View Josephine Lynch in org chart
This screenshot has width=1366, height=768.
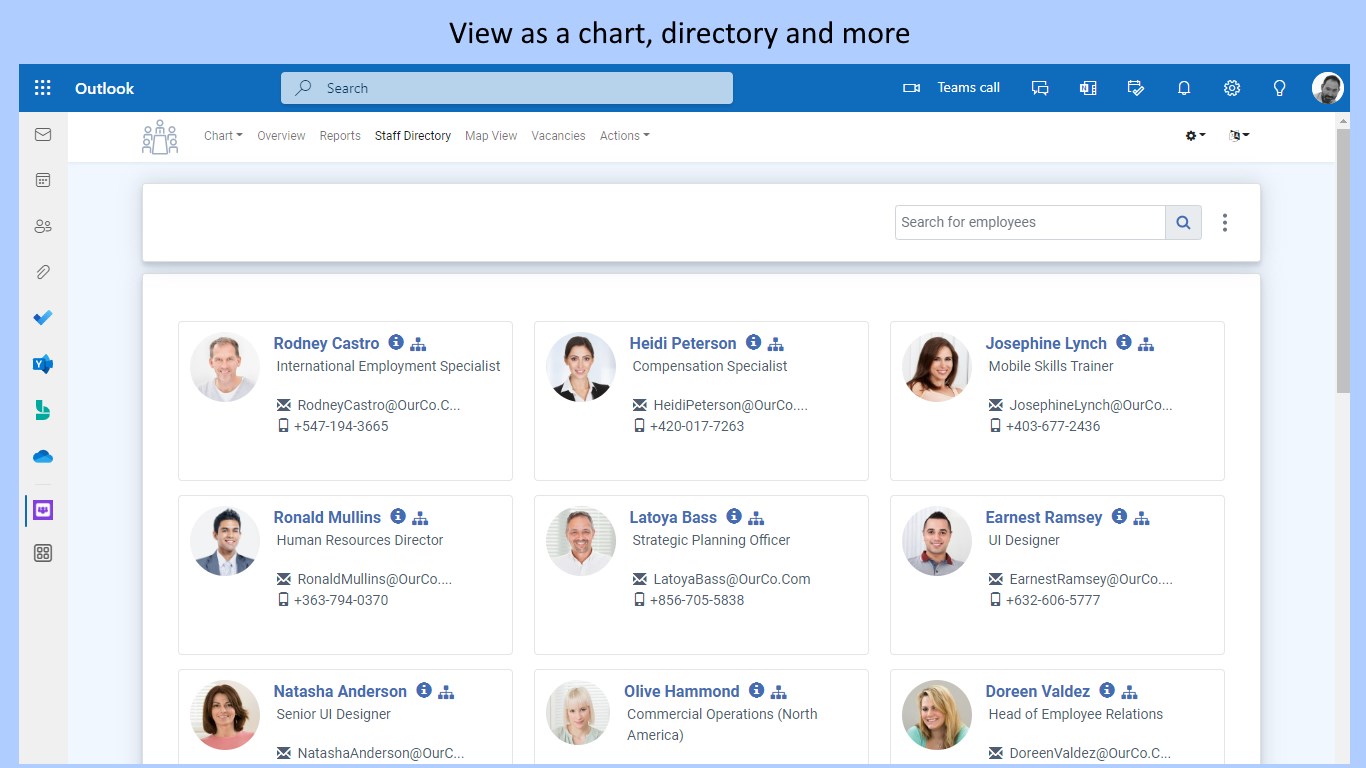pos(1146,344)
